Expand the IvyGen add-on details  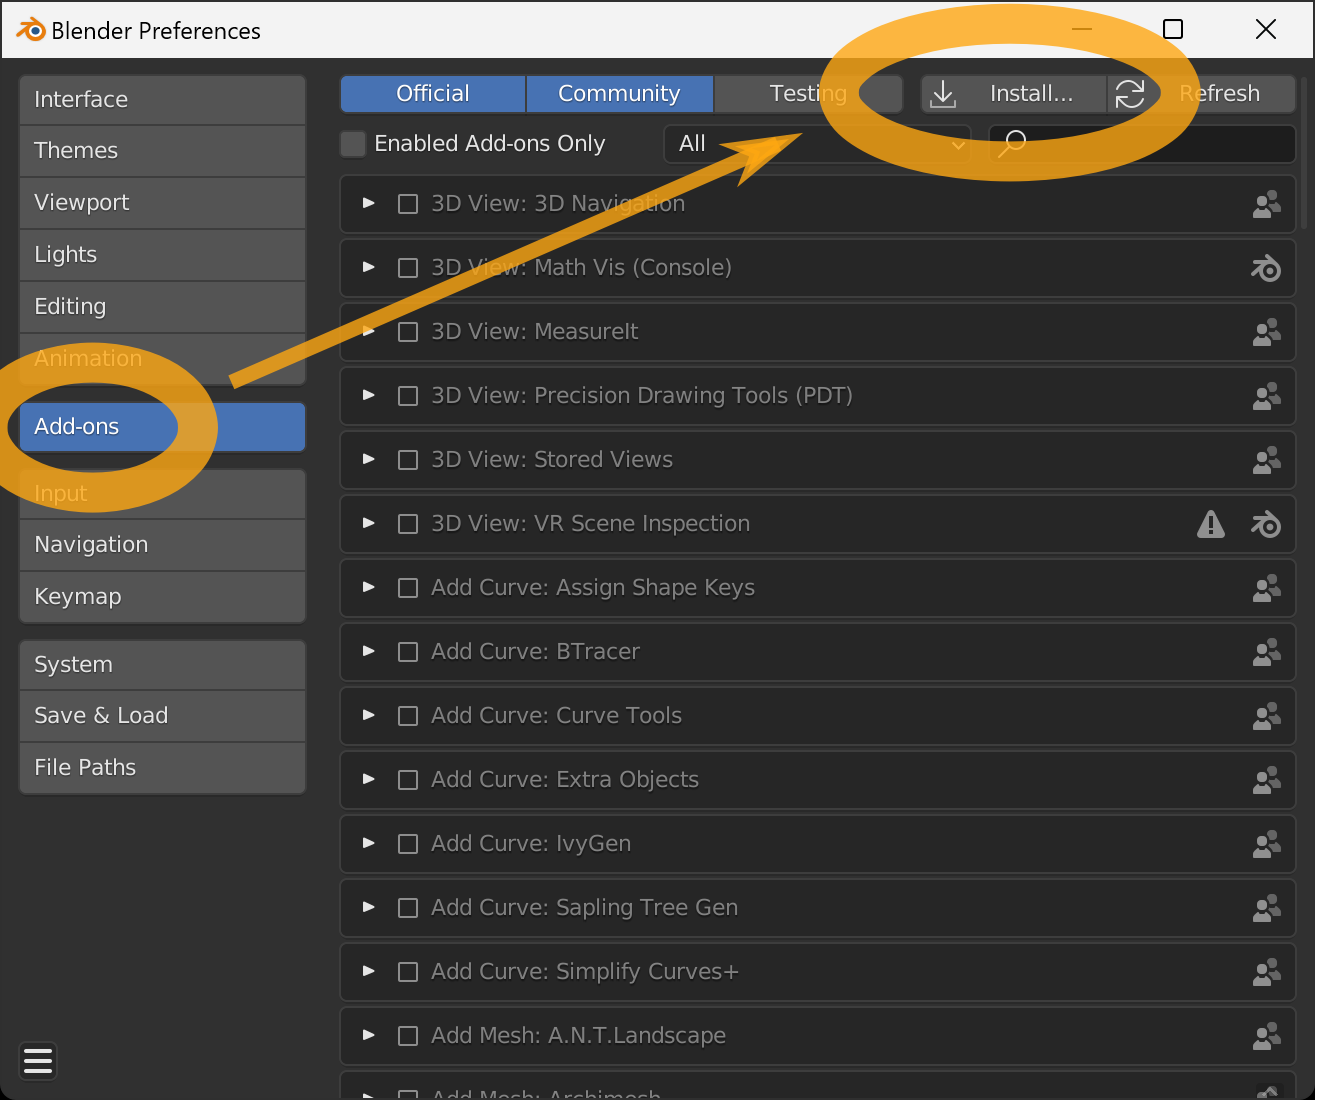[x=369, y=843]
